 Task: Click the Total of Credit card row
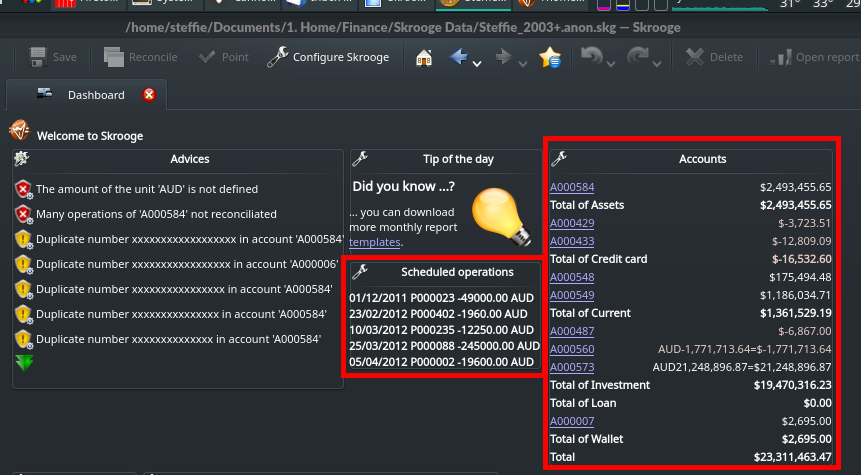tap(691, 259)
